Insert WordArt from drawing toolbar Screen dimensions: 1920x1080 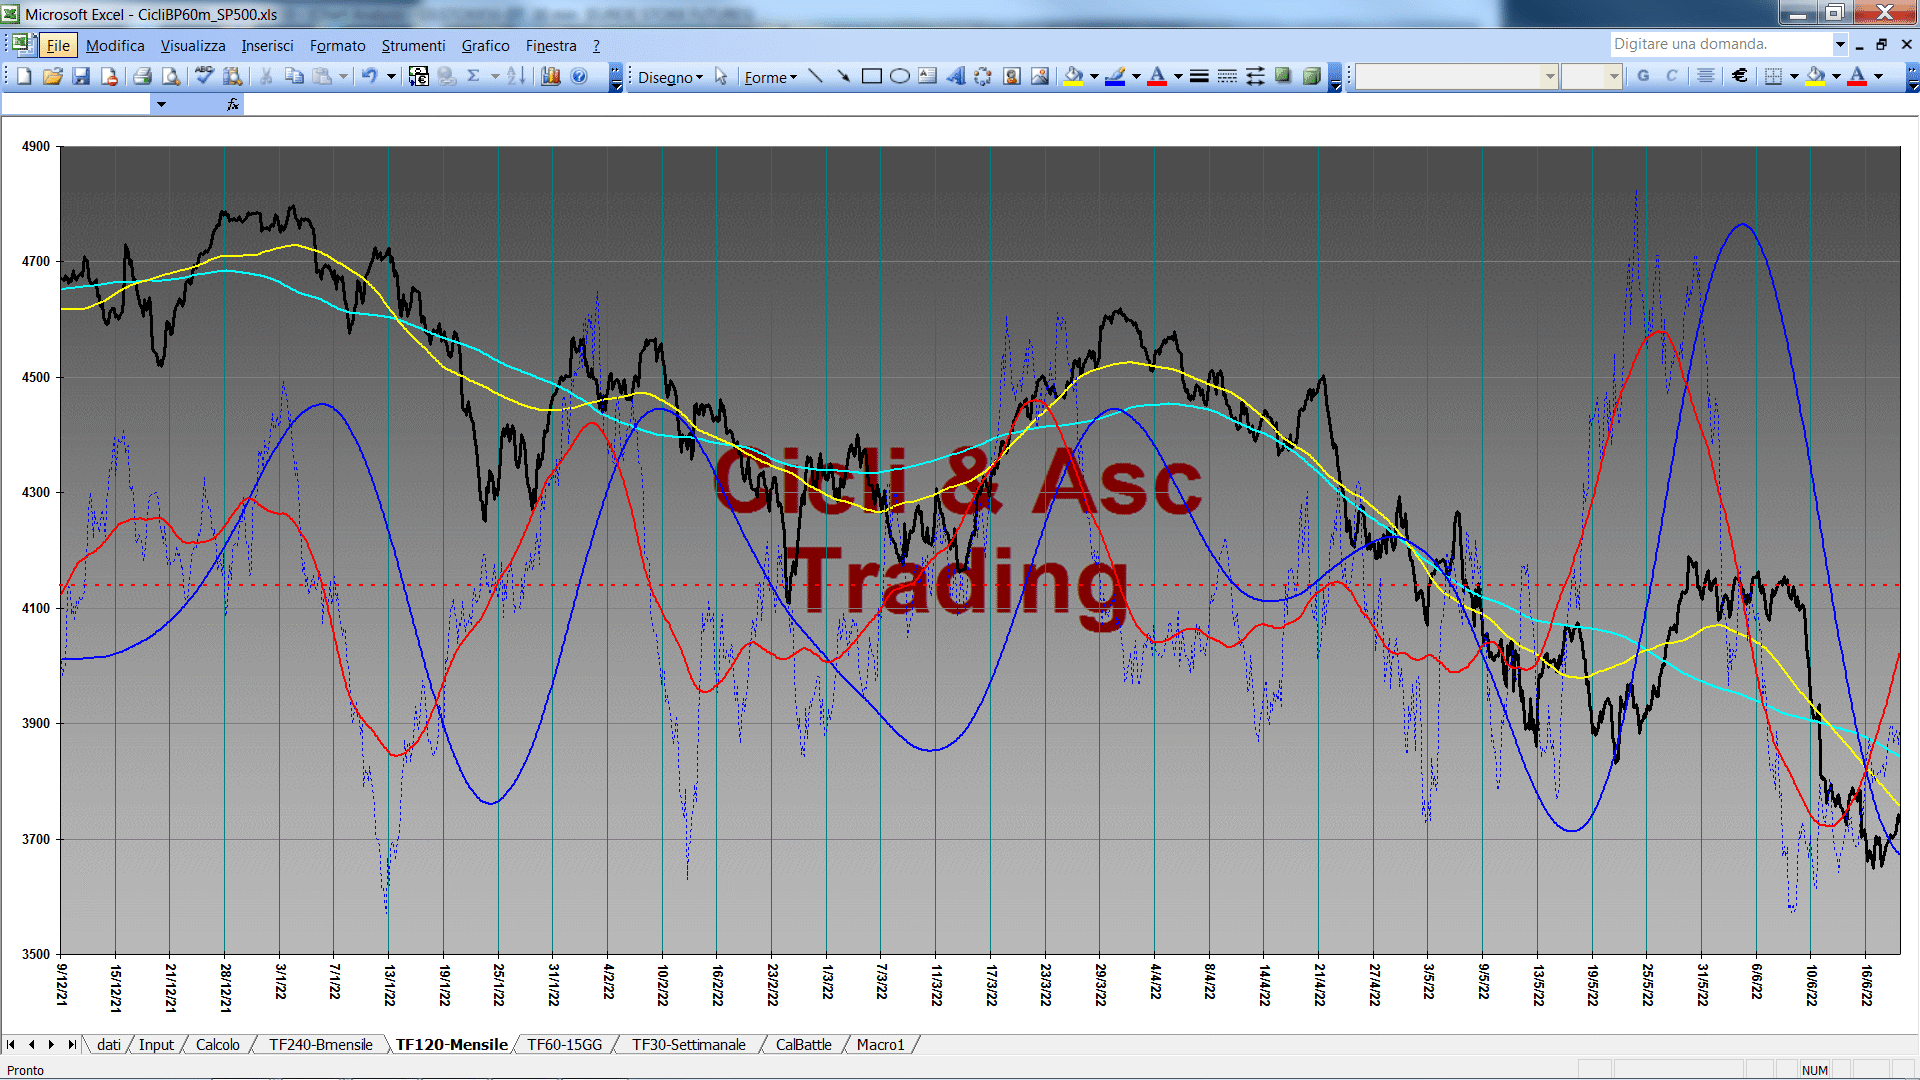(x=956, y=77)
